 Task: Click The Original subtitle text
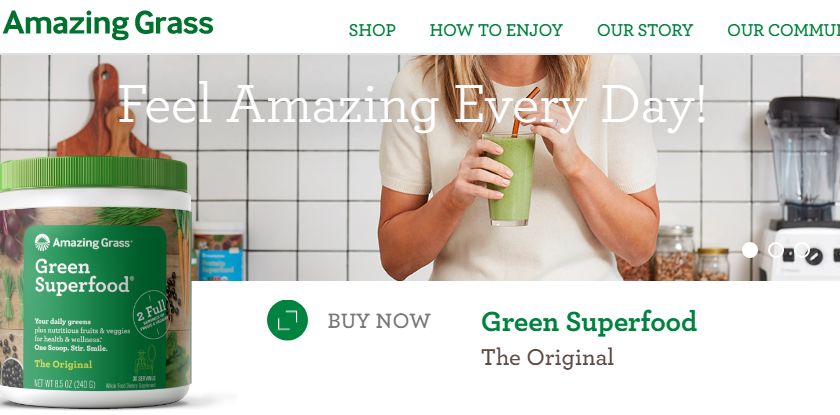pyautogui.click(x=548, y=357)
